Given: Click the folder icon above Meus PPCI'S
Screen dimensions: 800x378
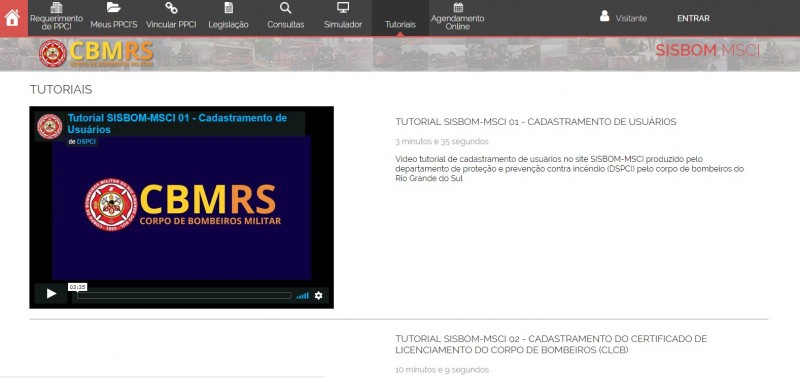Looking at the screenshot, I should click(114, 7).
